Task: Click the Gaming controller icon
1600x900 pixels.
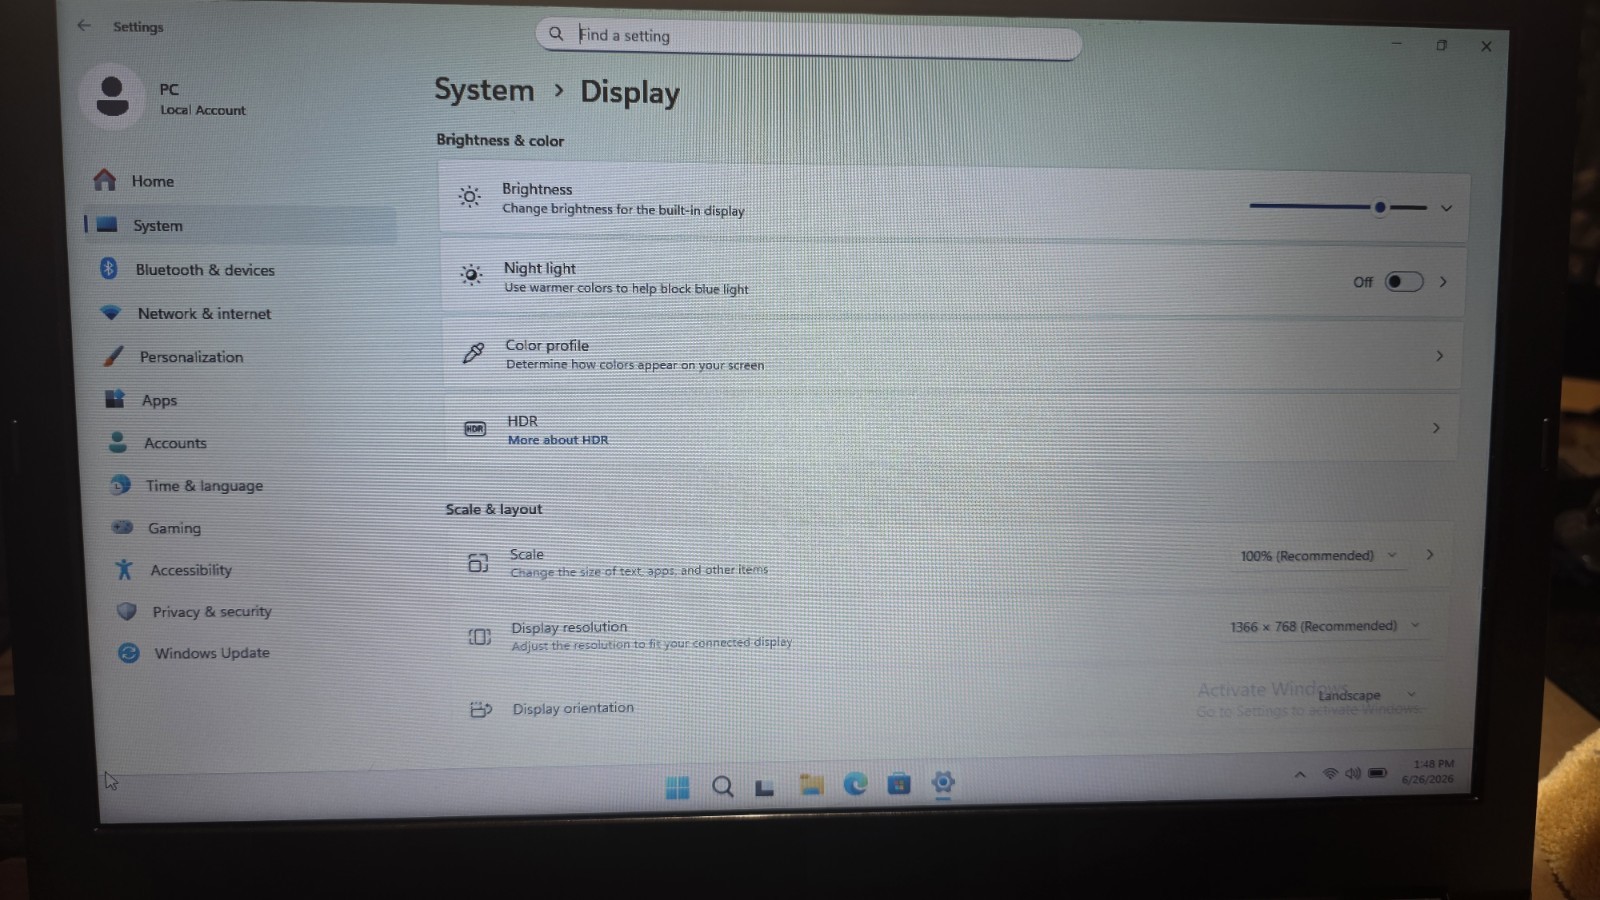Action: tap(122, 527)
